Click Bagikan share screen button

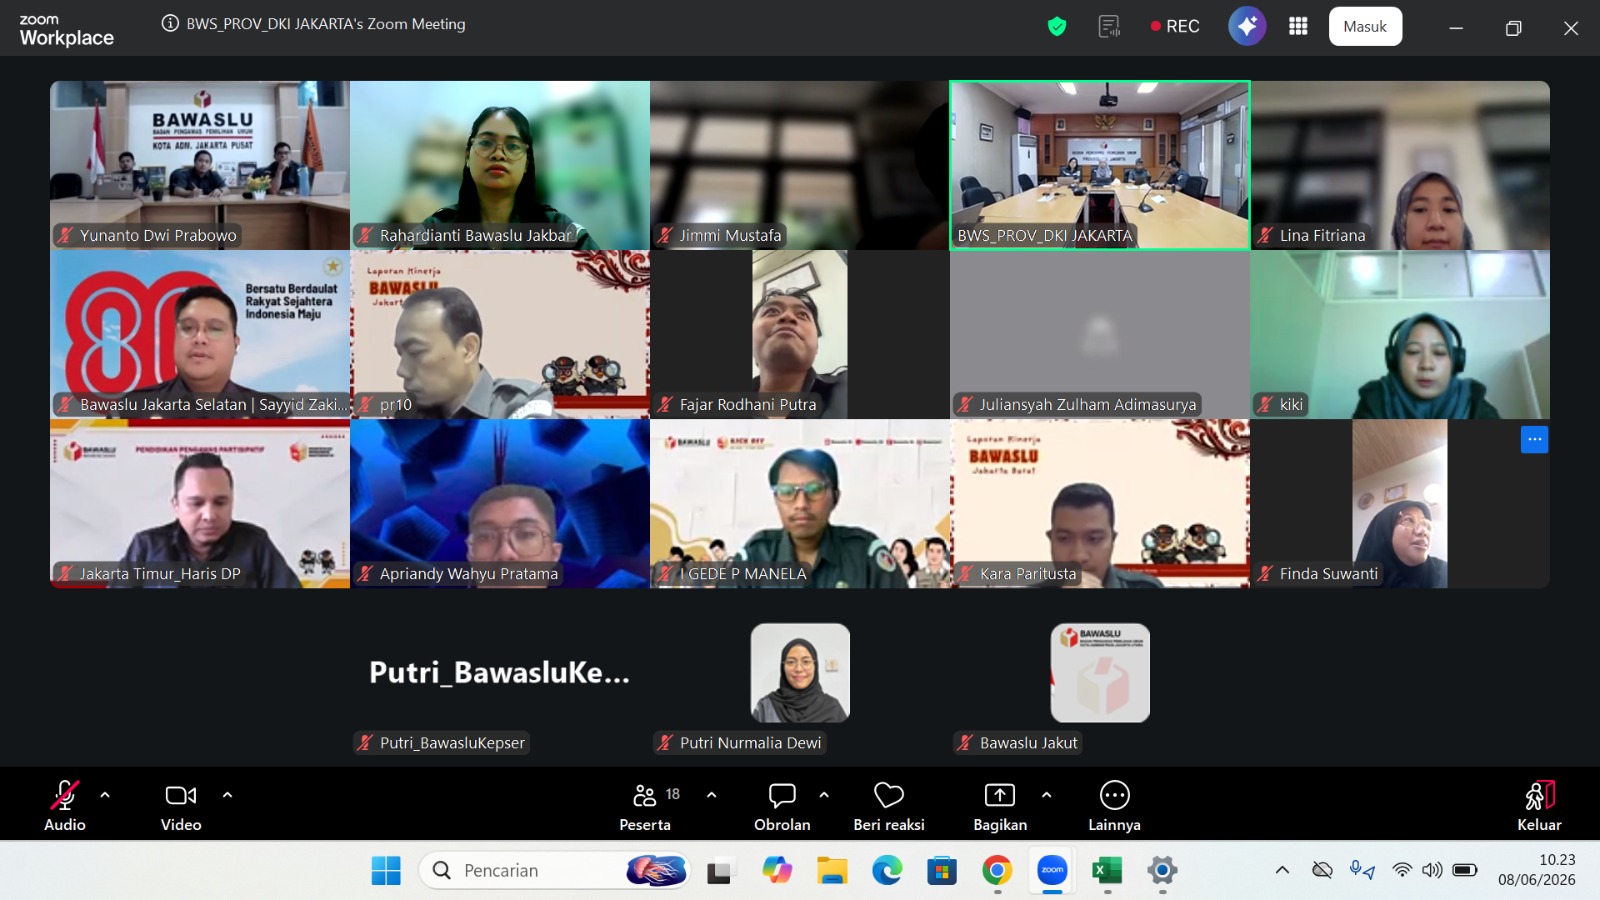(1000, 805)
